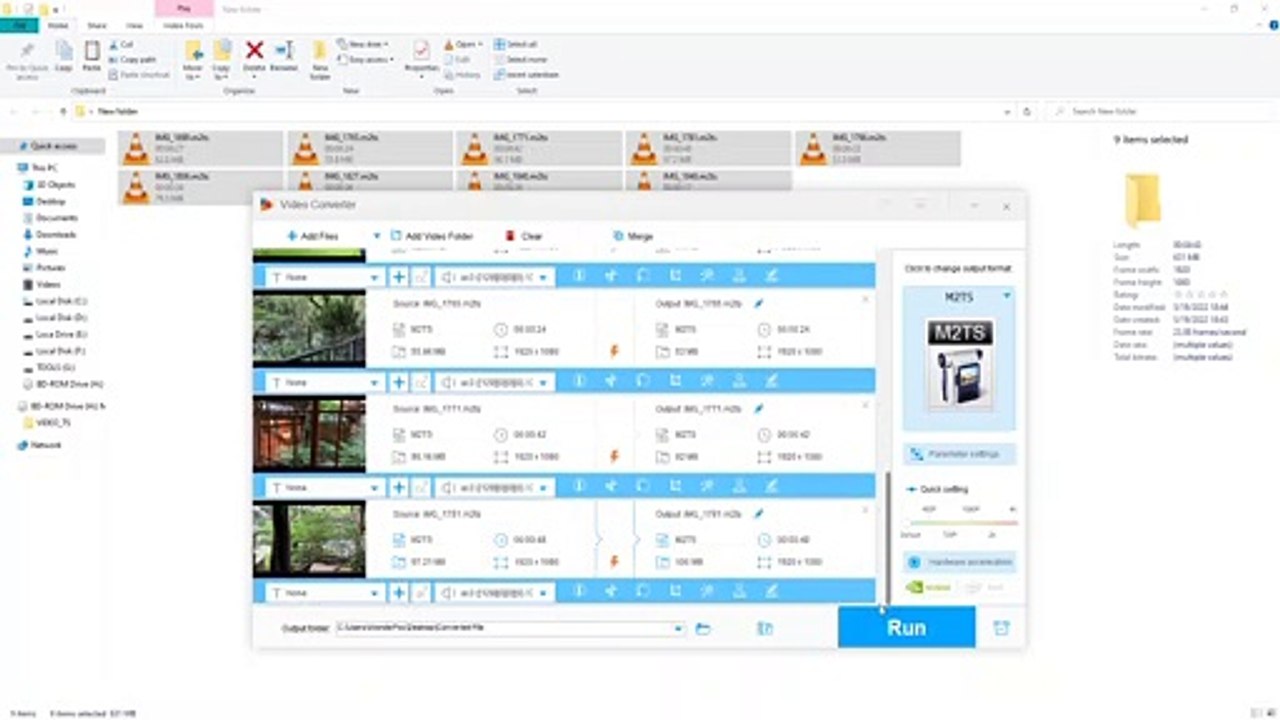Click Rename icon in Explorer ribbon
This screenshot has height=720, width=1280.
coord(284,57)
